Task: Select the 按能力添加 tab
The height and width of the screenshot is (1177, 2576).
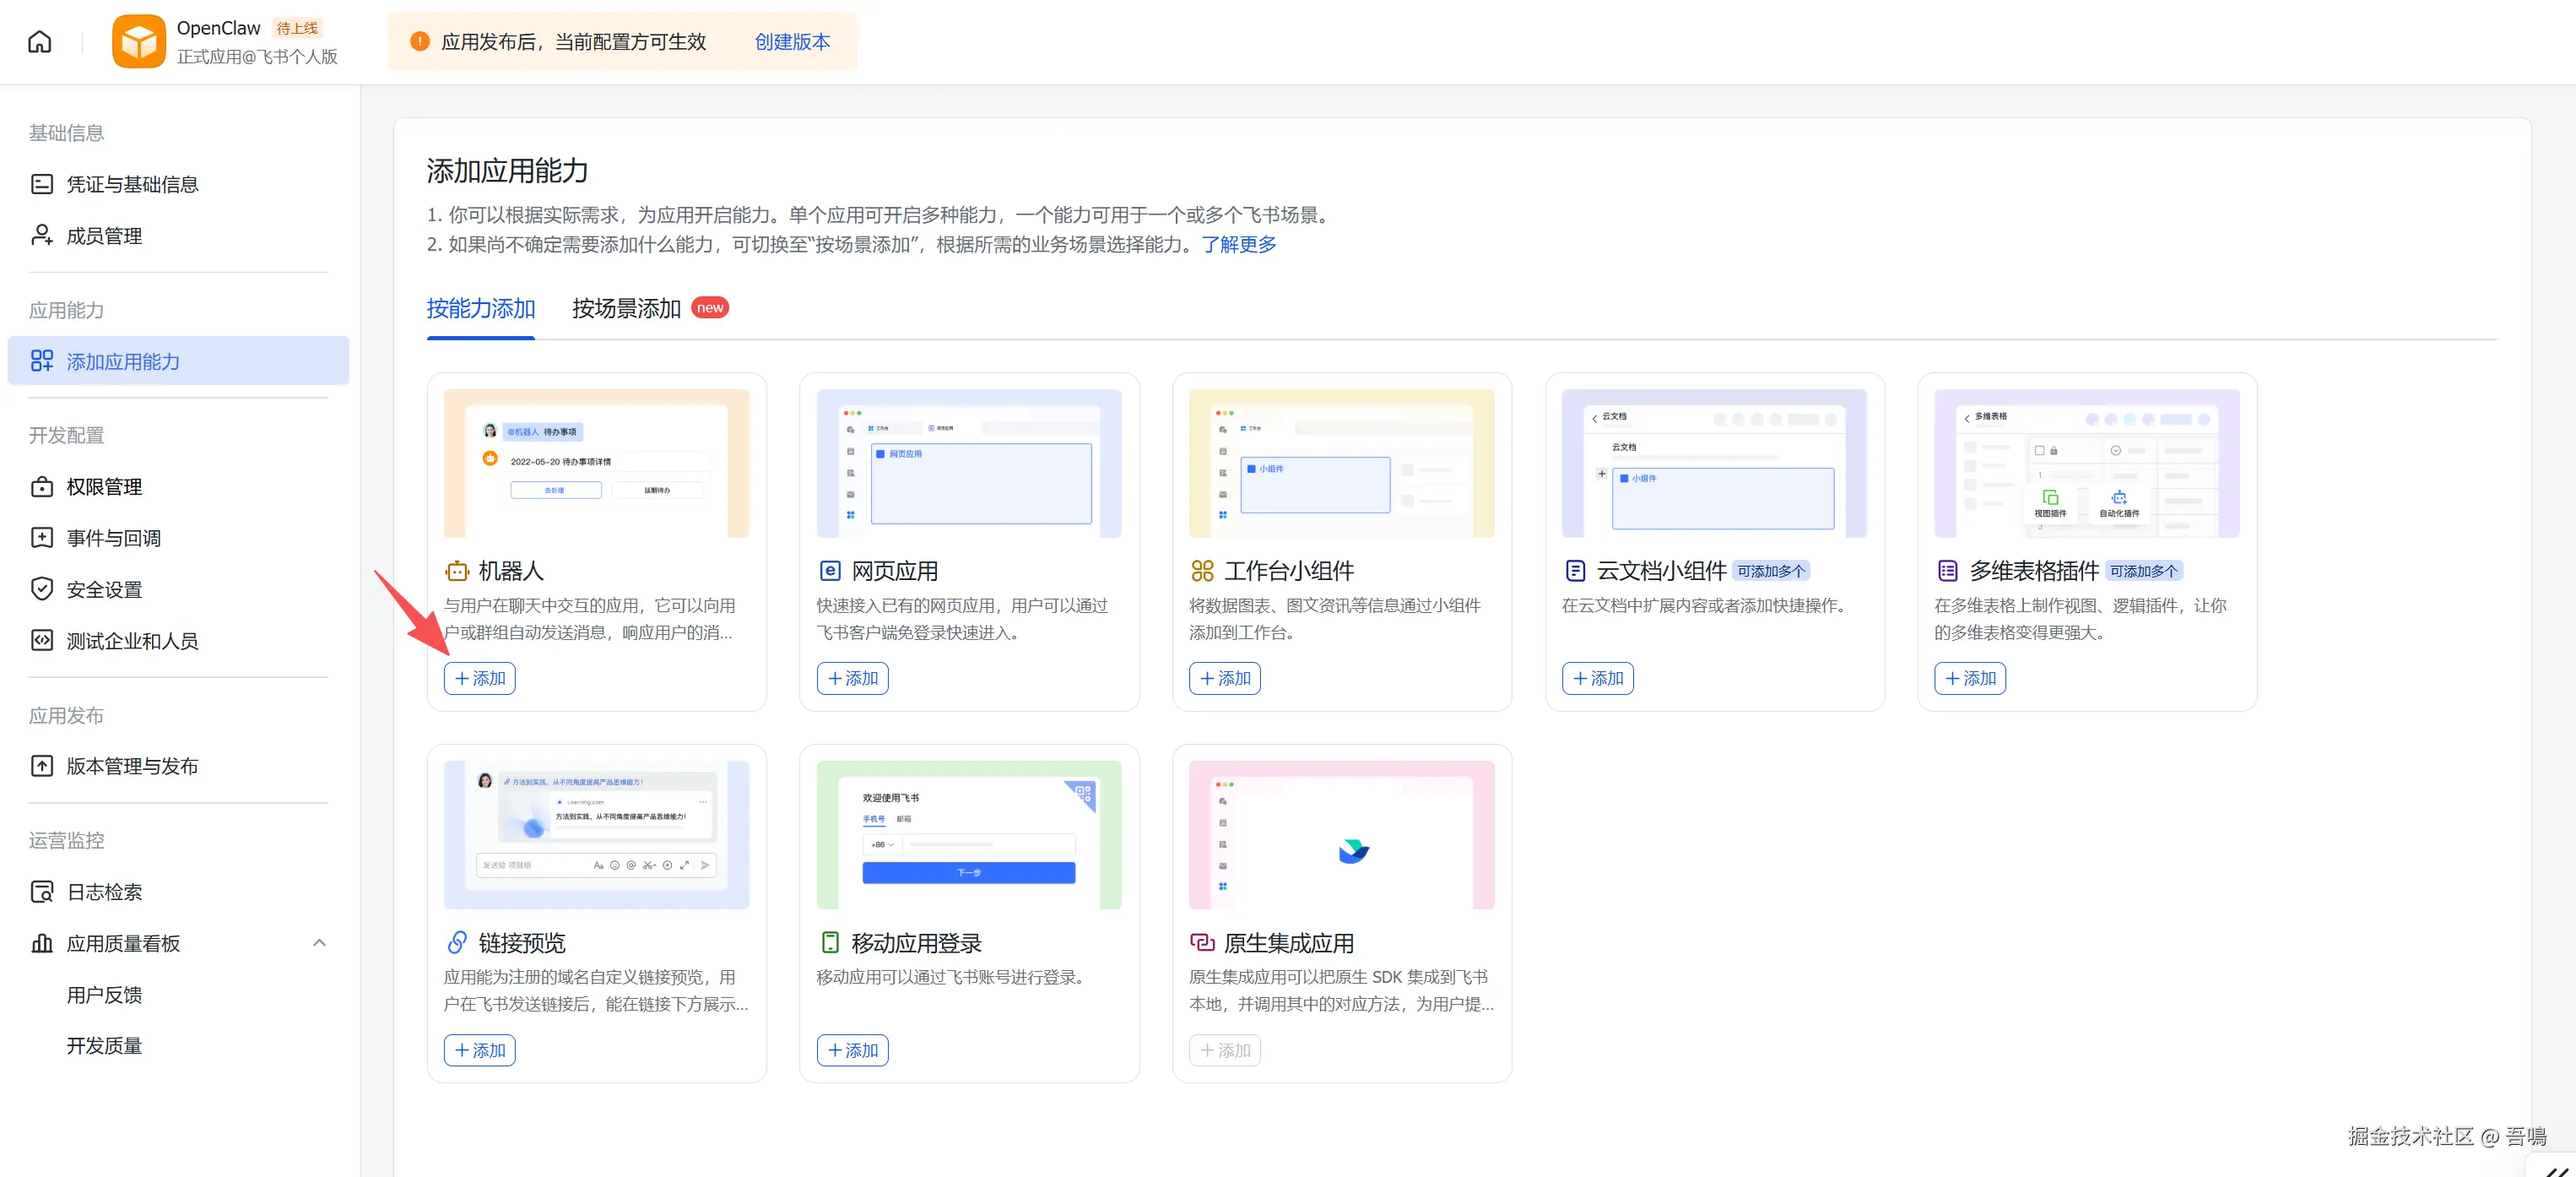Action: pyautogui.click(x=481, y=308)
